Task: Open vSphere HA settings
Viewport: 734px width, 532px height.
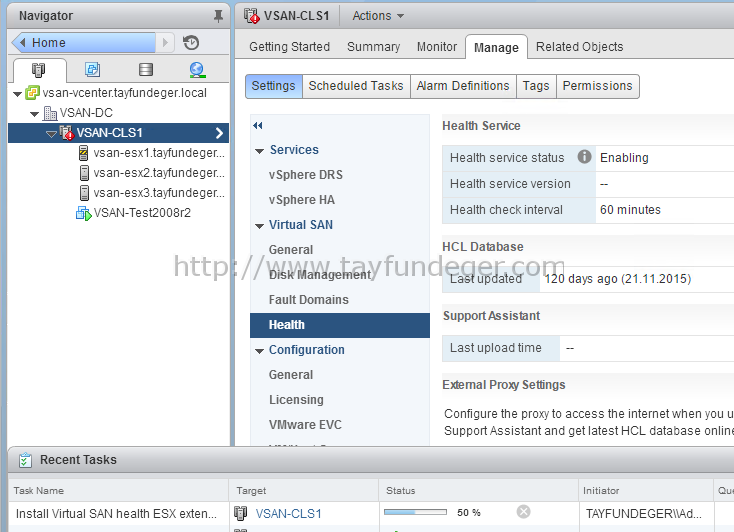Action: pos(301,200)
